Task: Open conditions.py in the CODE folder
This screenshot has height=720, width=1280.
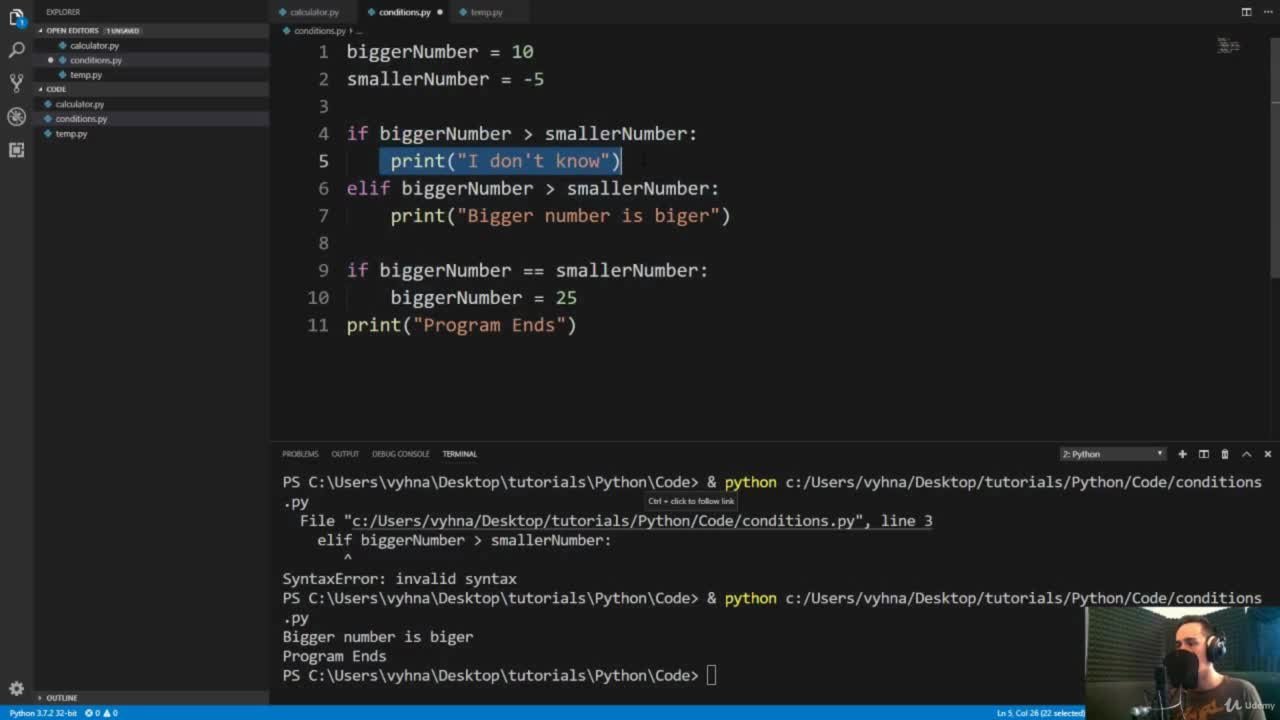Action: coord(152,119)
